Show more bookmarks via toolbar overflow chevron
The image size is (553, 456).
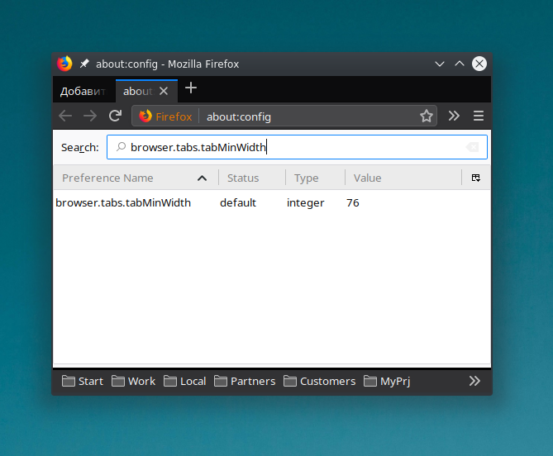tap(474, 381)
